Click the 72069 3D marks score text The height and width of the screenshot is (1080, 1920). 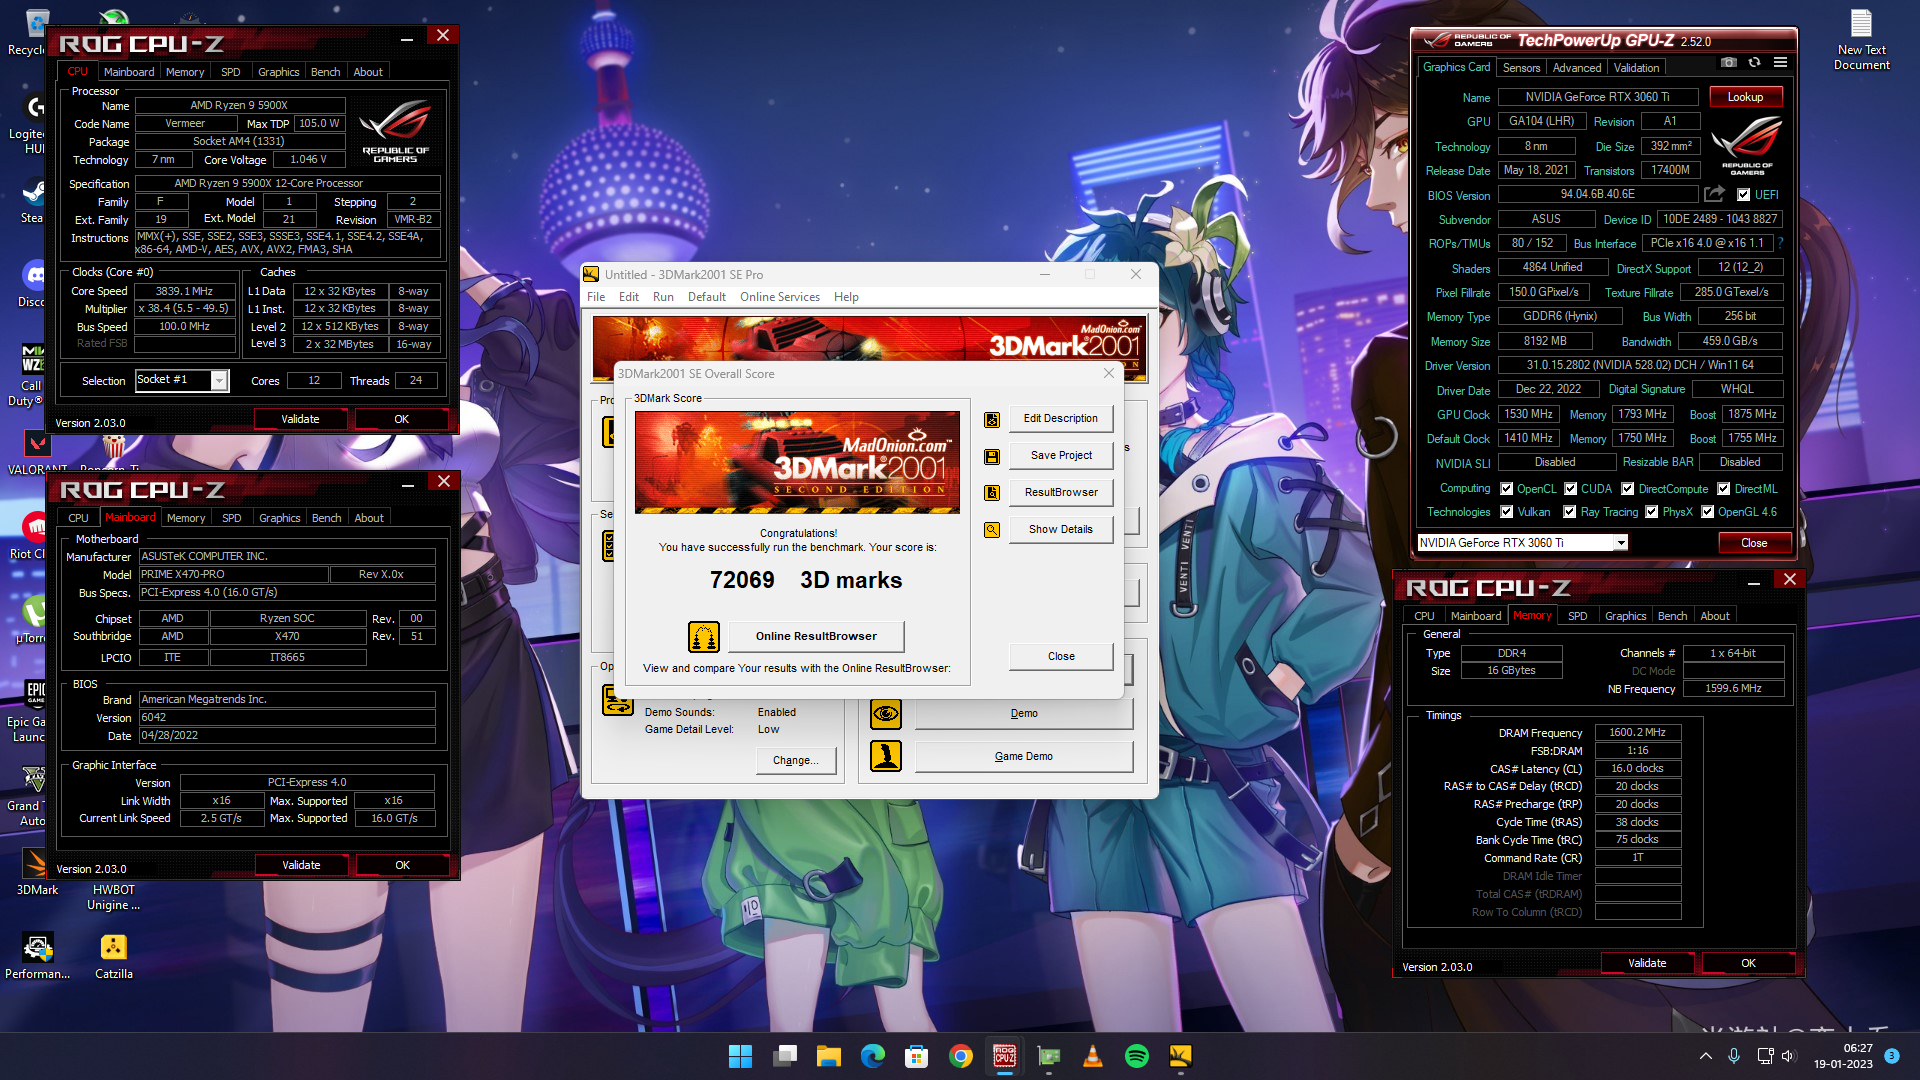click(x=805, y=581)
